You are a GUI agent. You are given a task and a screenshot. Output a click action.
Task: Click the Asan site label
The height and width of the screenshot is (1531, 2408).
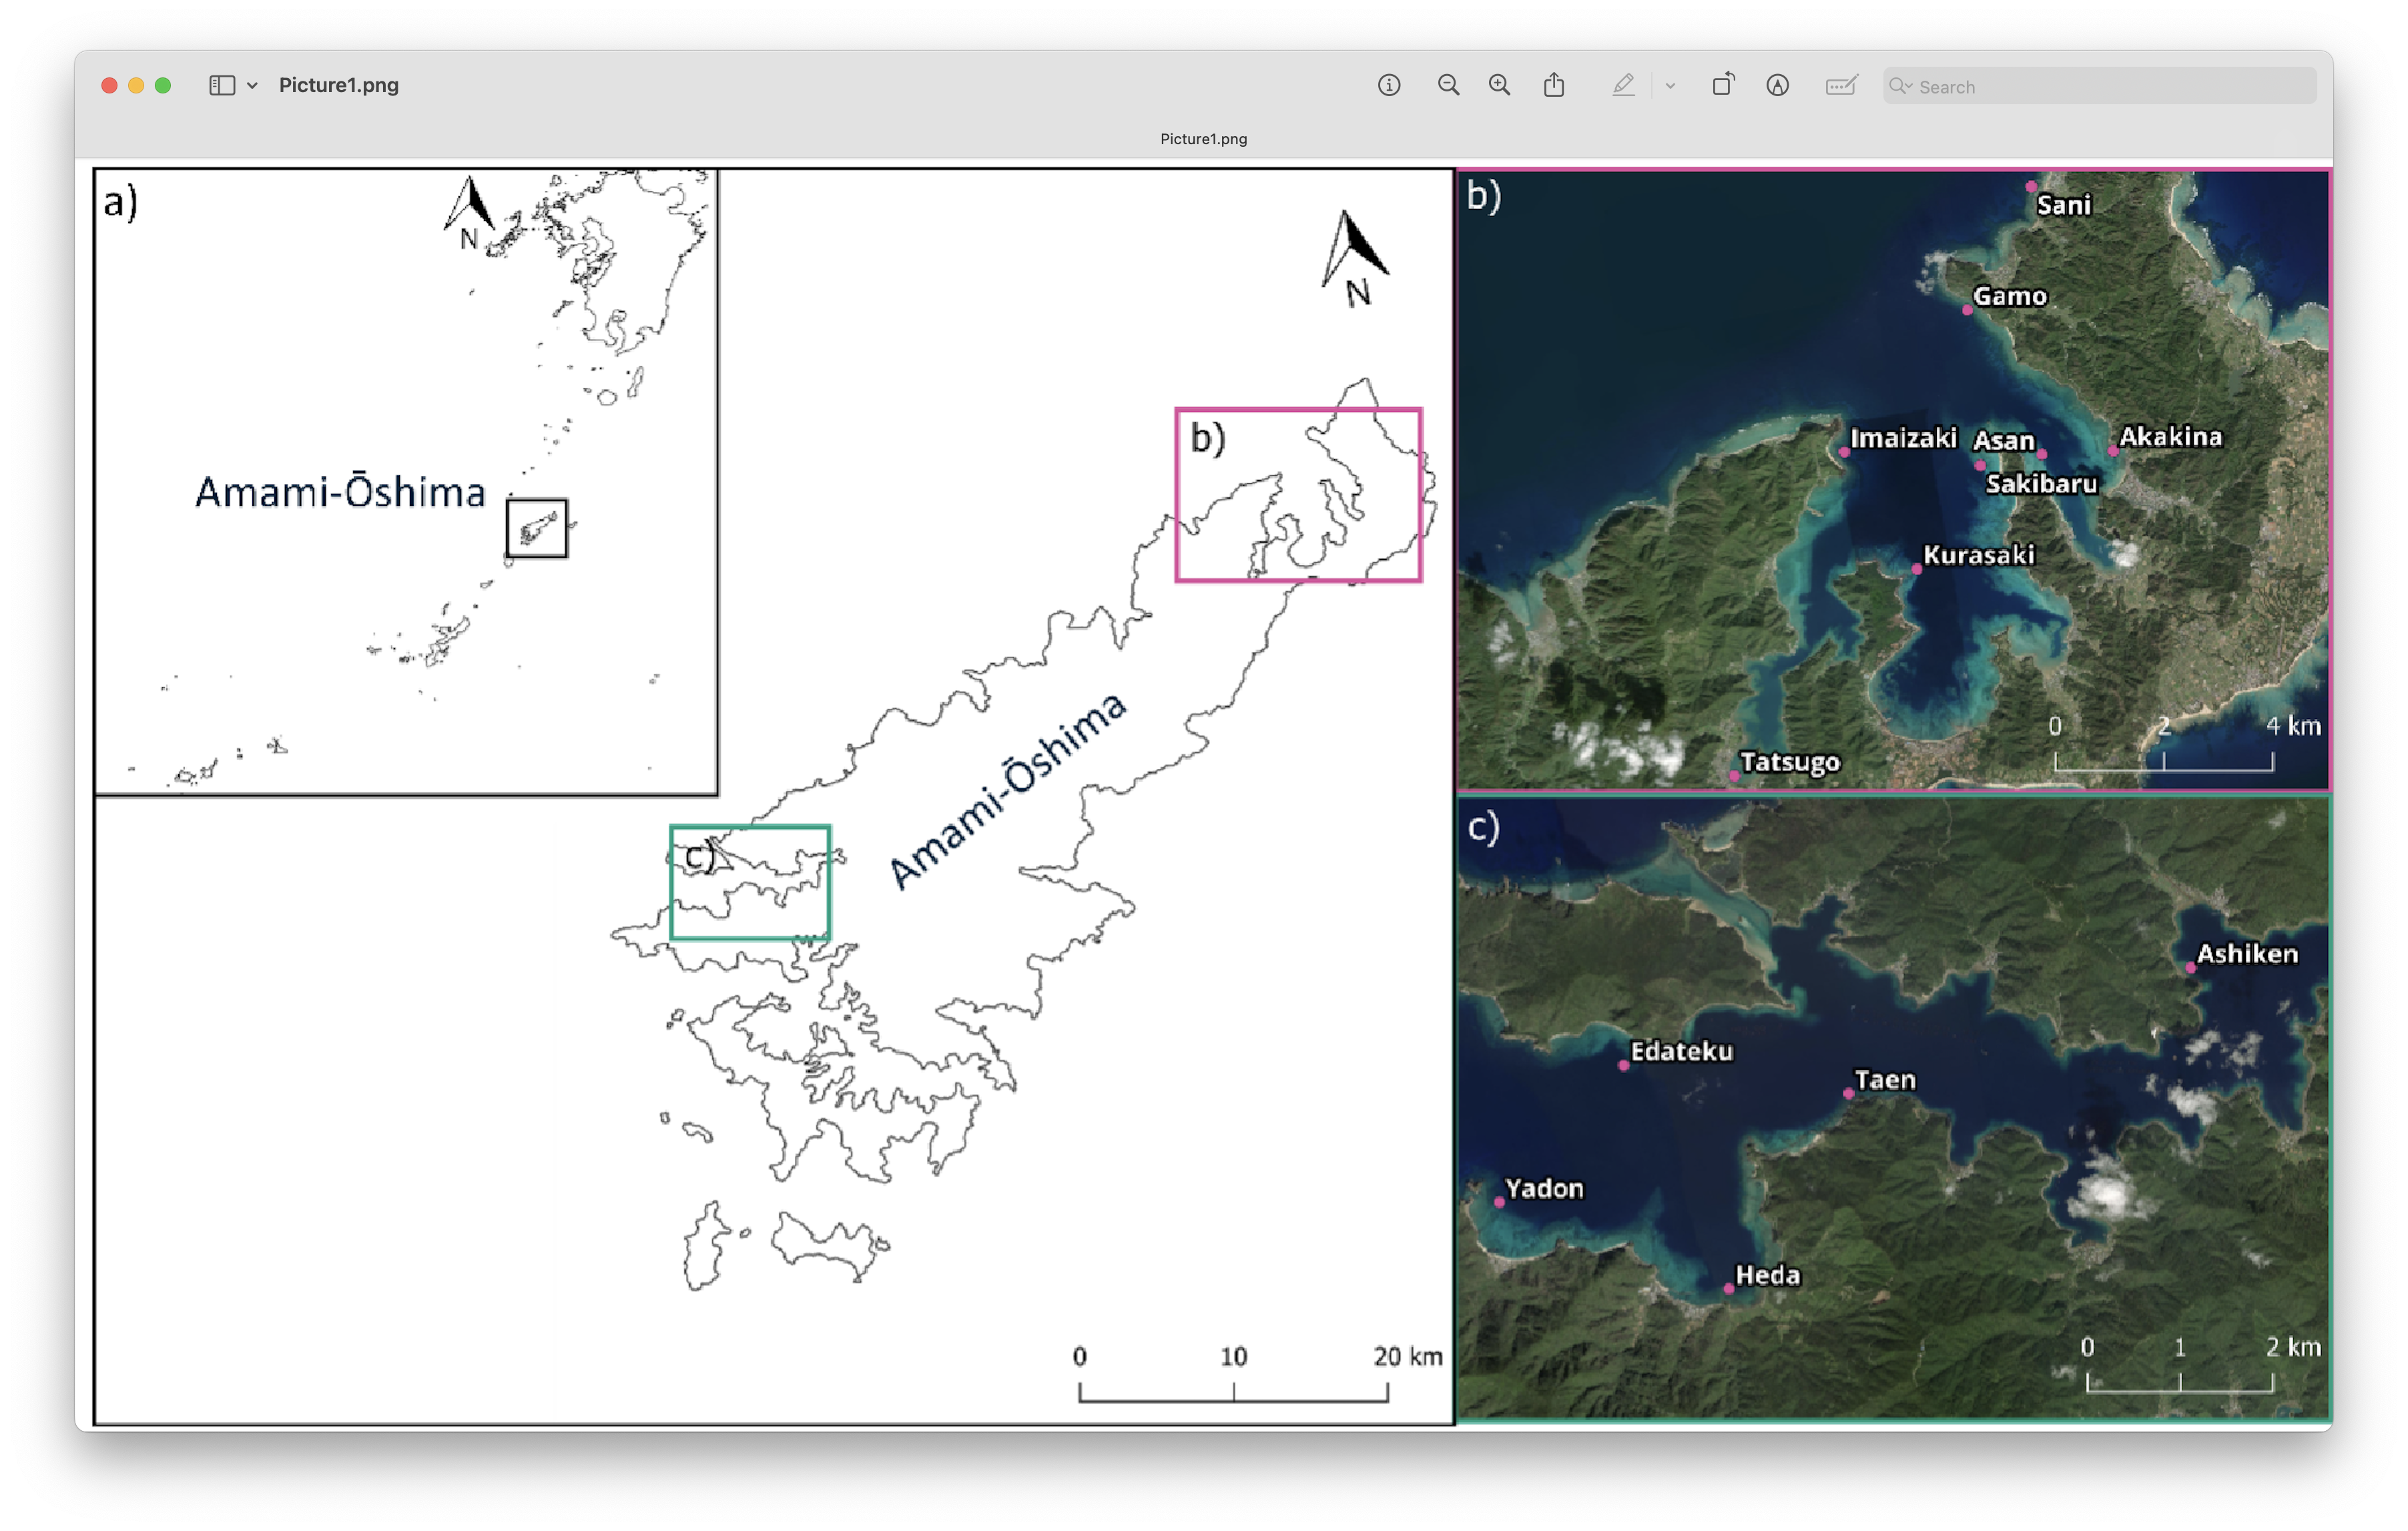point(2004,441)
